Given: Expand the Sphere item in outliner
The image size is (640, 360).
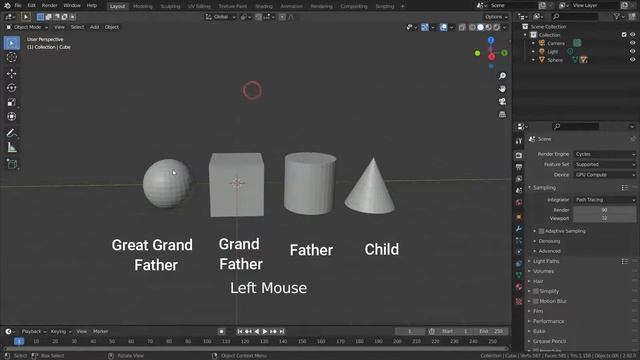Looking at the screenshot, I should coord(533,60).
